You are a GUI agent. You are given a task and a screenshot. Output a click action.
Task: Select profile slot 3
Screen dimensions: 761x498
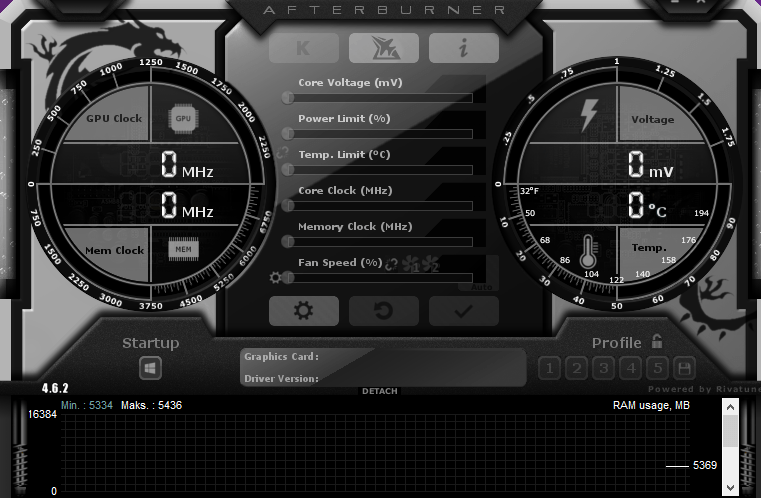(604, 368)
